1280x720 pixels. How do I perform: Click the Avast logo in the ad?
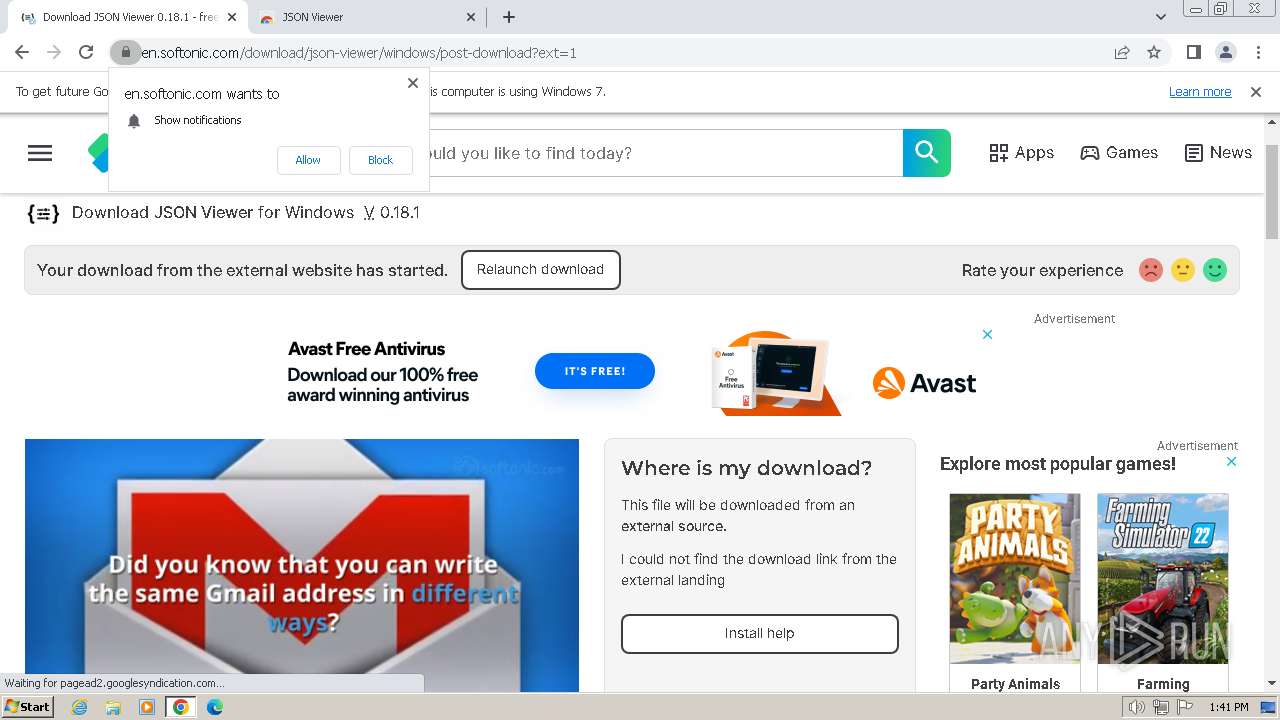click(924, 383)
